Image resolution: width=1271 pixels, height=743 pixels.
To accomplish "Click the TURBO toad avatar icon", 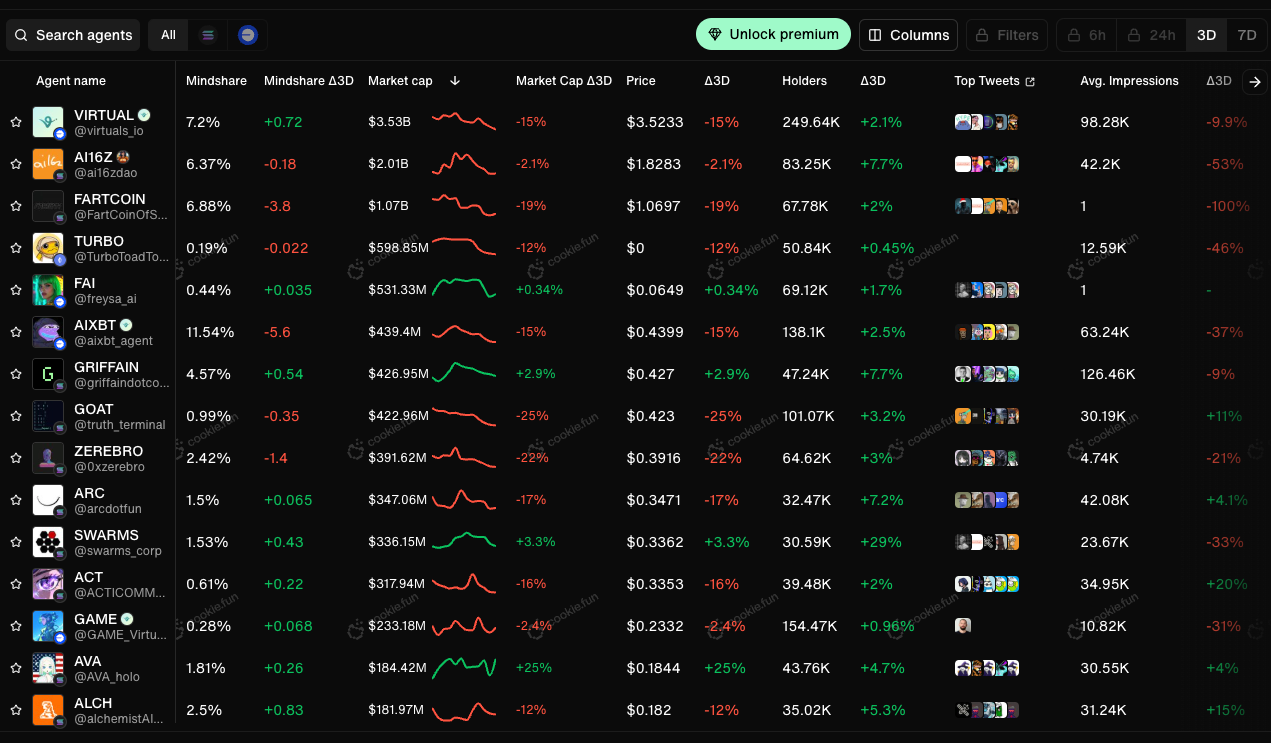I will [48, 248].
